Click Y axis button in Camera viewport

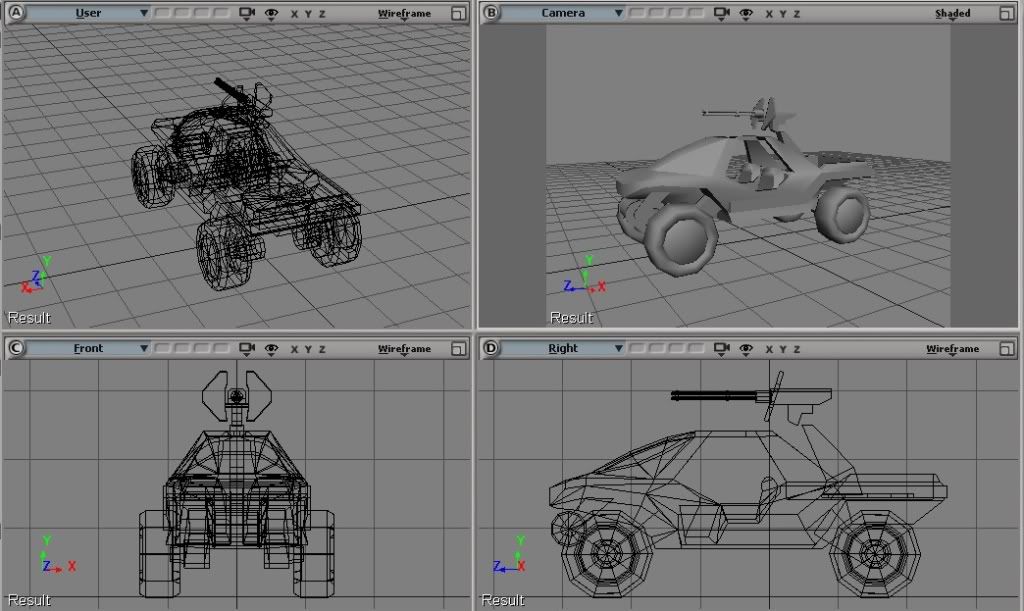783,14
